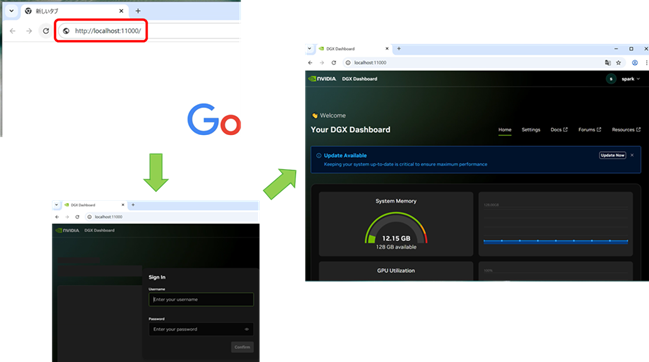The width and height of the screenshot is (649, 362).
Task: Click the round 's' user avatar
Action: (x=611, y=79)
